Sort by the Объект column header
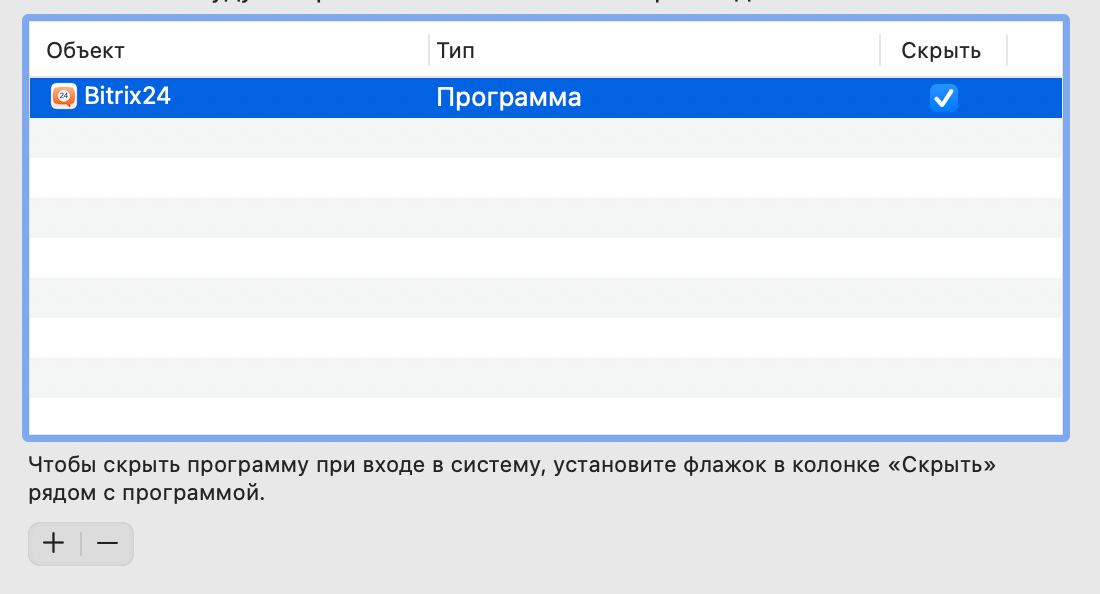 tap(86, 51)
